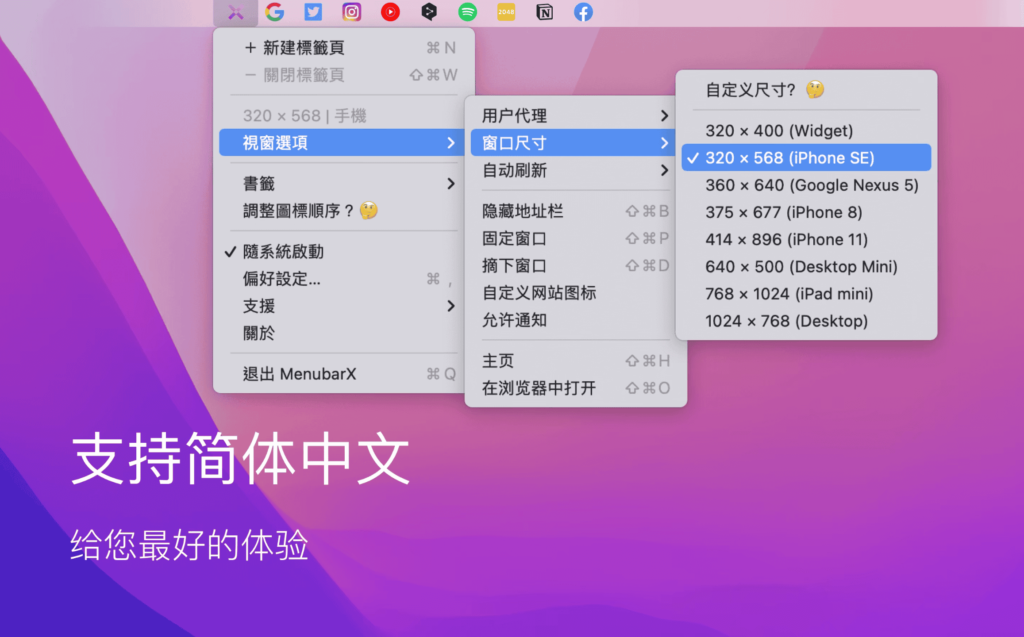Viewport: 1024px width, 637px height.
Task: Enable 固定窗口 pin window
Action: [521, 240]
